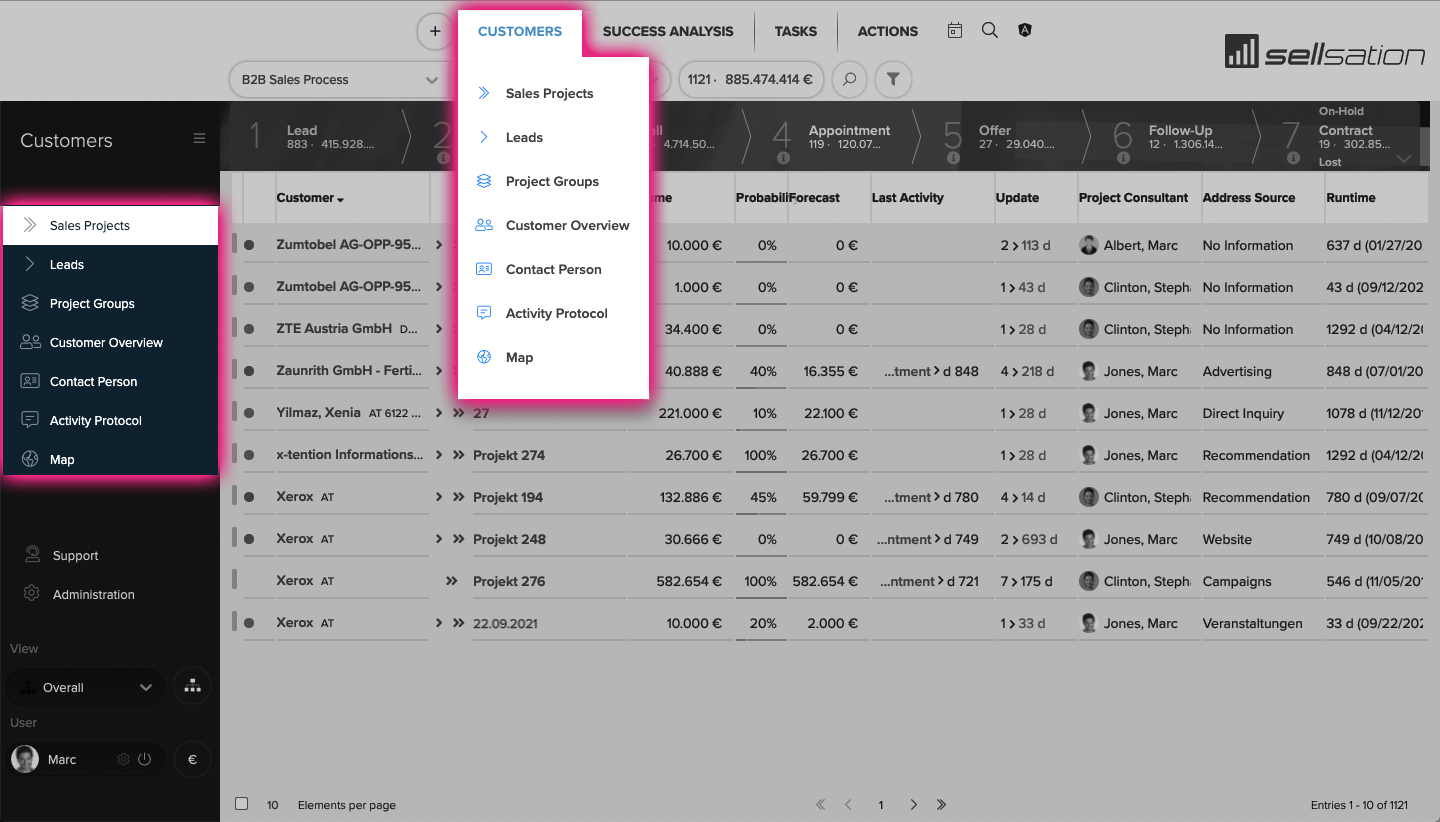Click double-arrow icon before Projekt 194

click(458, 497)
